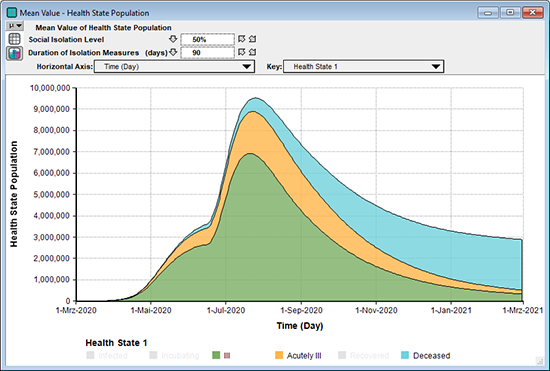Click the window icon in the title bar
Screen dimensions: 550x371
[x=12, y=13]
